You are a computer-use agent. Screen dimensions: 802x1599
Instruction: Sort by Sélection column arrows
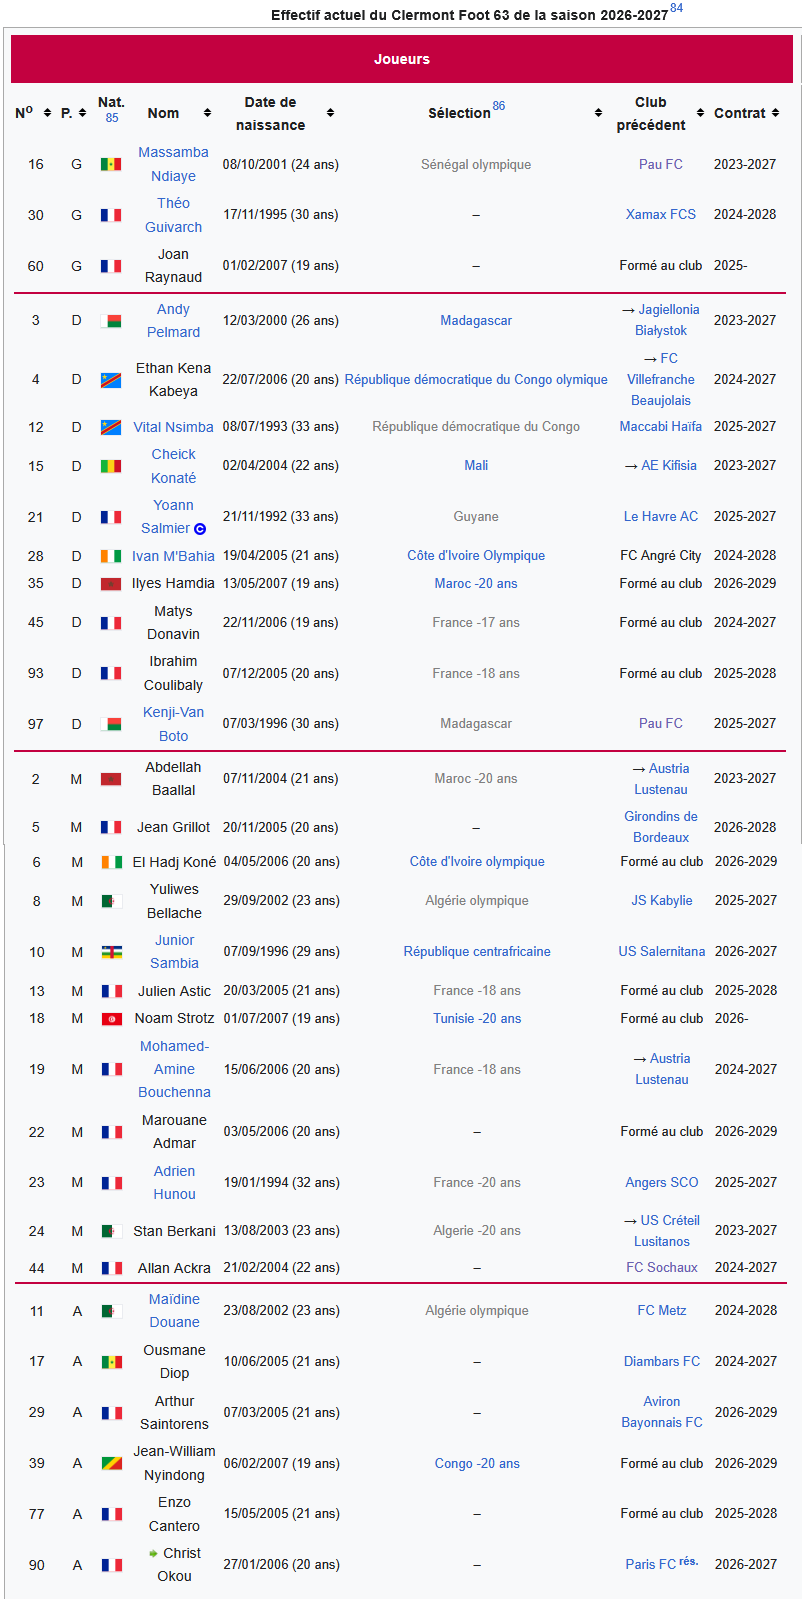tap(598, 113)
